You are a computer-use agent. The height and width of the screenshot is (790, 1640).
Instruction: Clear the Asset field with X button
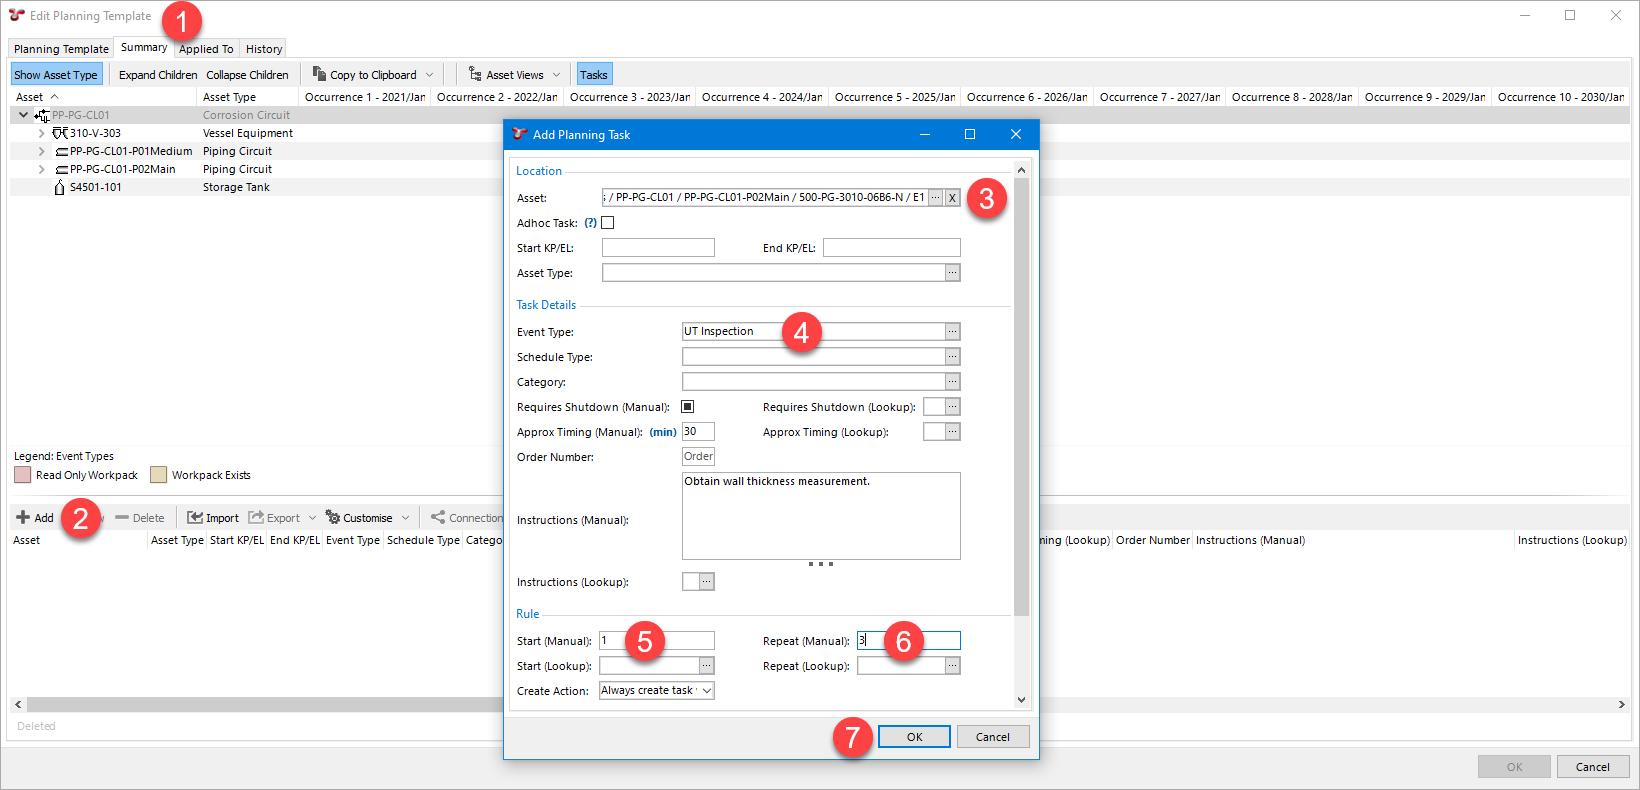pos(952,198)
